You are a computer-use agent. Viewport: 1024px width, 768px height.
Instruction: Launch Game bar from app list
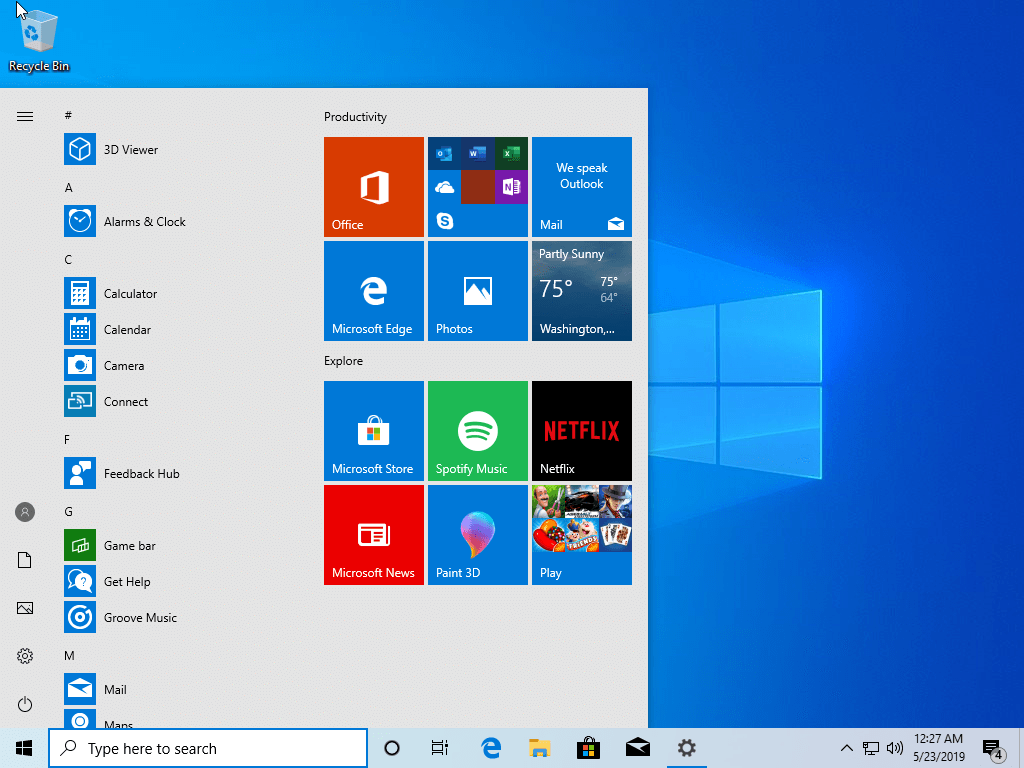click(x=176, y=545)
